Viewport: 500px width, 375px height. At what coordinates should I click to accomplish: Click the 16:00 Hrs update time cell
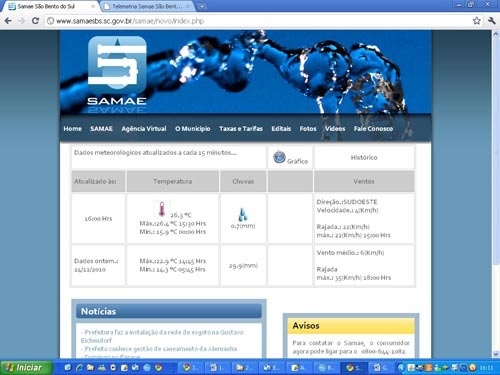[x=98, y=219]
